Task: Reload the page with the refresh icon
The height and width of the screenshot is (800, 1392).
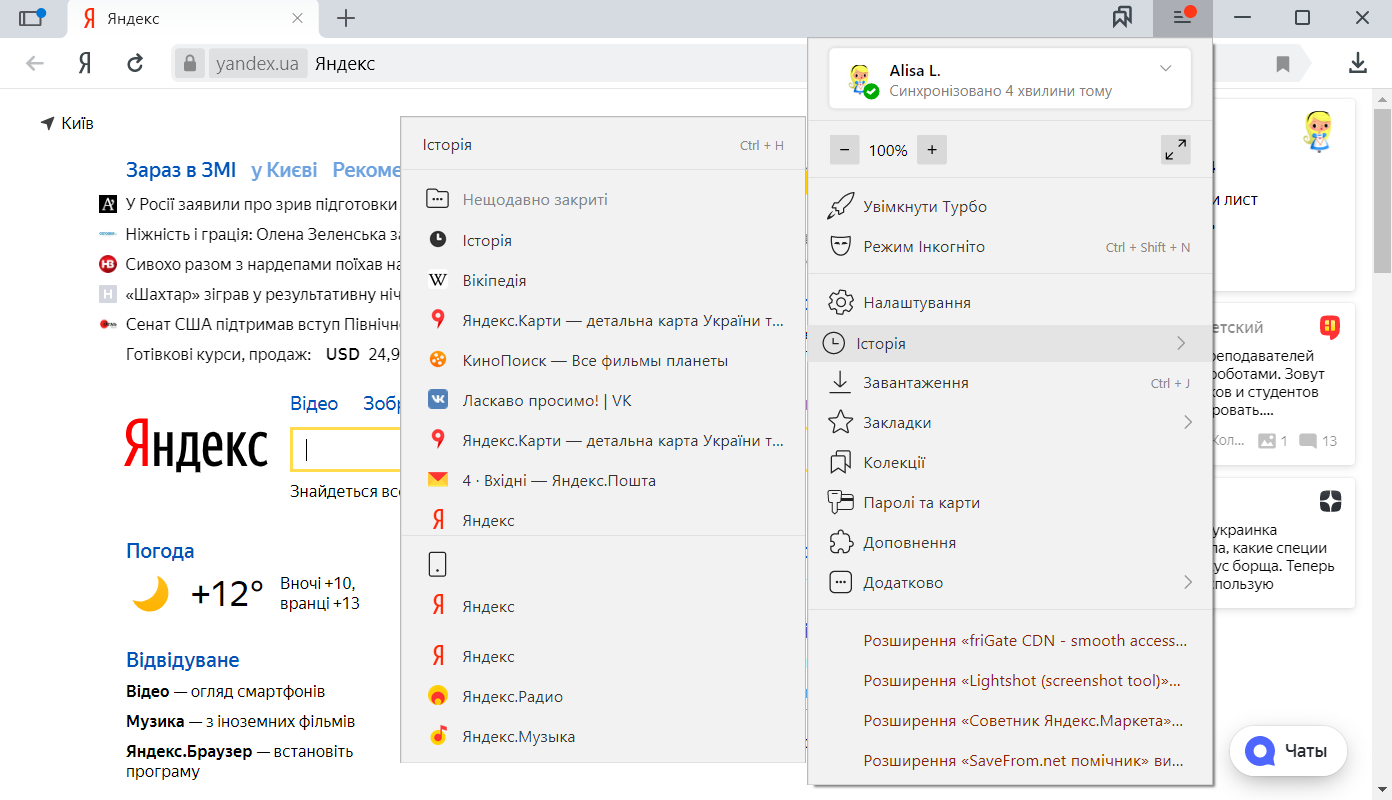Action: [x=135, y=64]
